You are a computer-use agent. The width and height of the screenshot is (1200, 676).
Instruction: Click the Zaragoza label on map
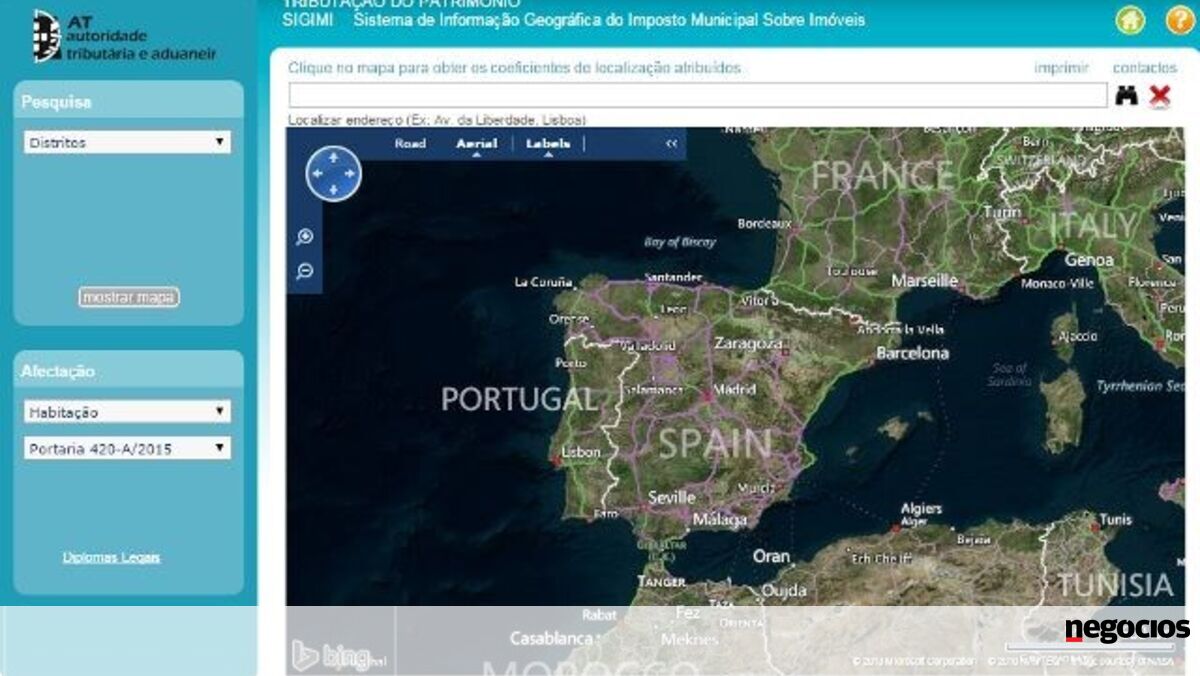(749, 344)
